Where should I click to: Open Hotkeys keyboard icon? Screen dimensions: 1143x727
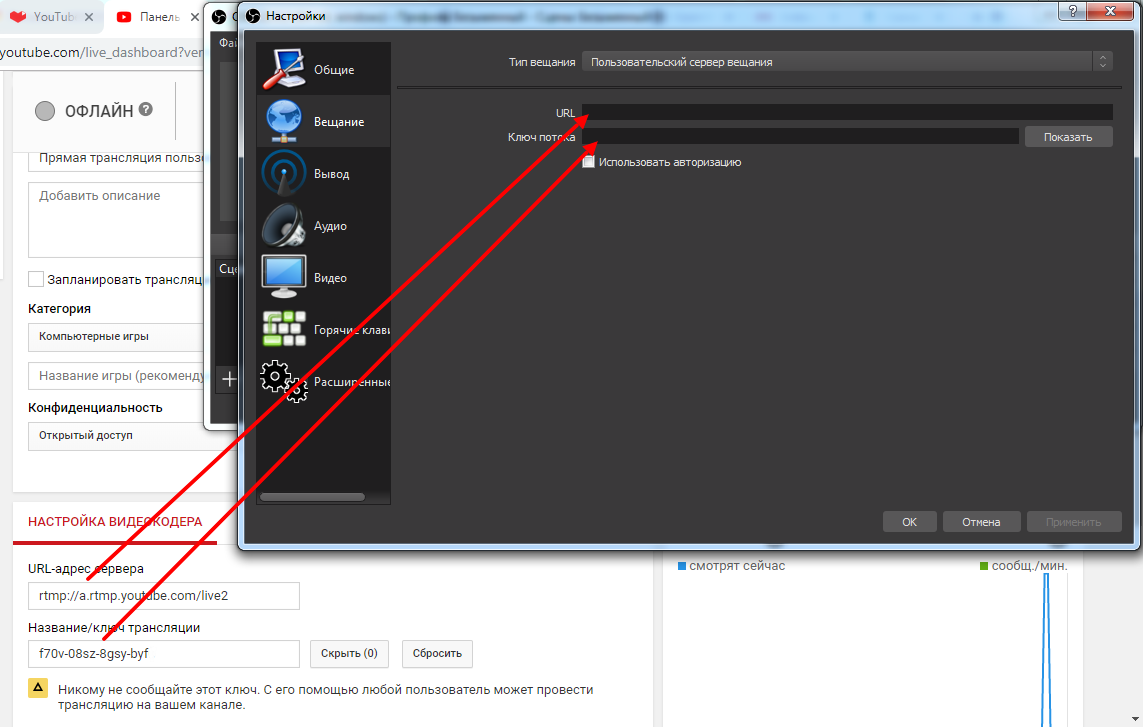(x=283, y=329)
